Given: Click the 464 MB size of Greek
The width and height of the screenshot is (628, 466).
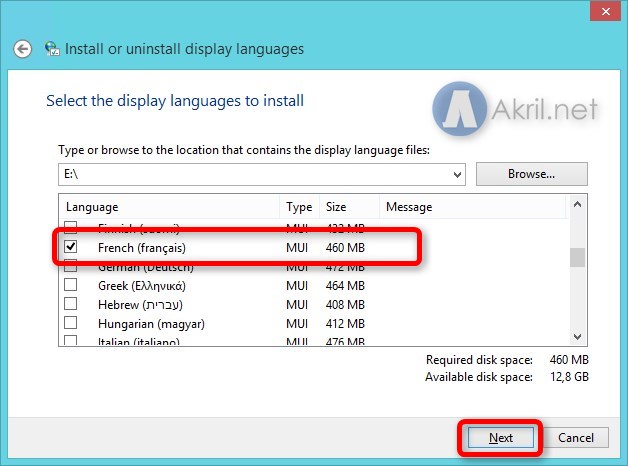Looking at the screenshot, I should [x=345, y=286].
